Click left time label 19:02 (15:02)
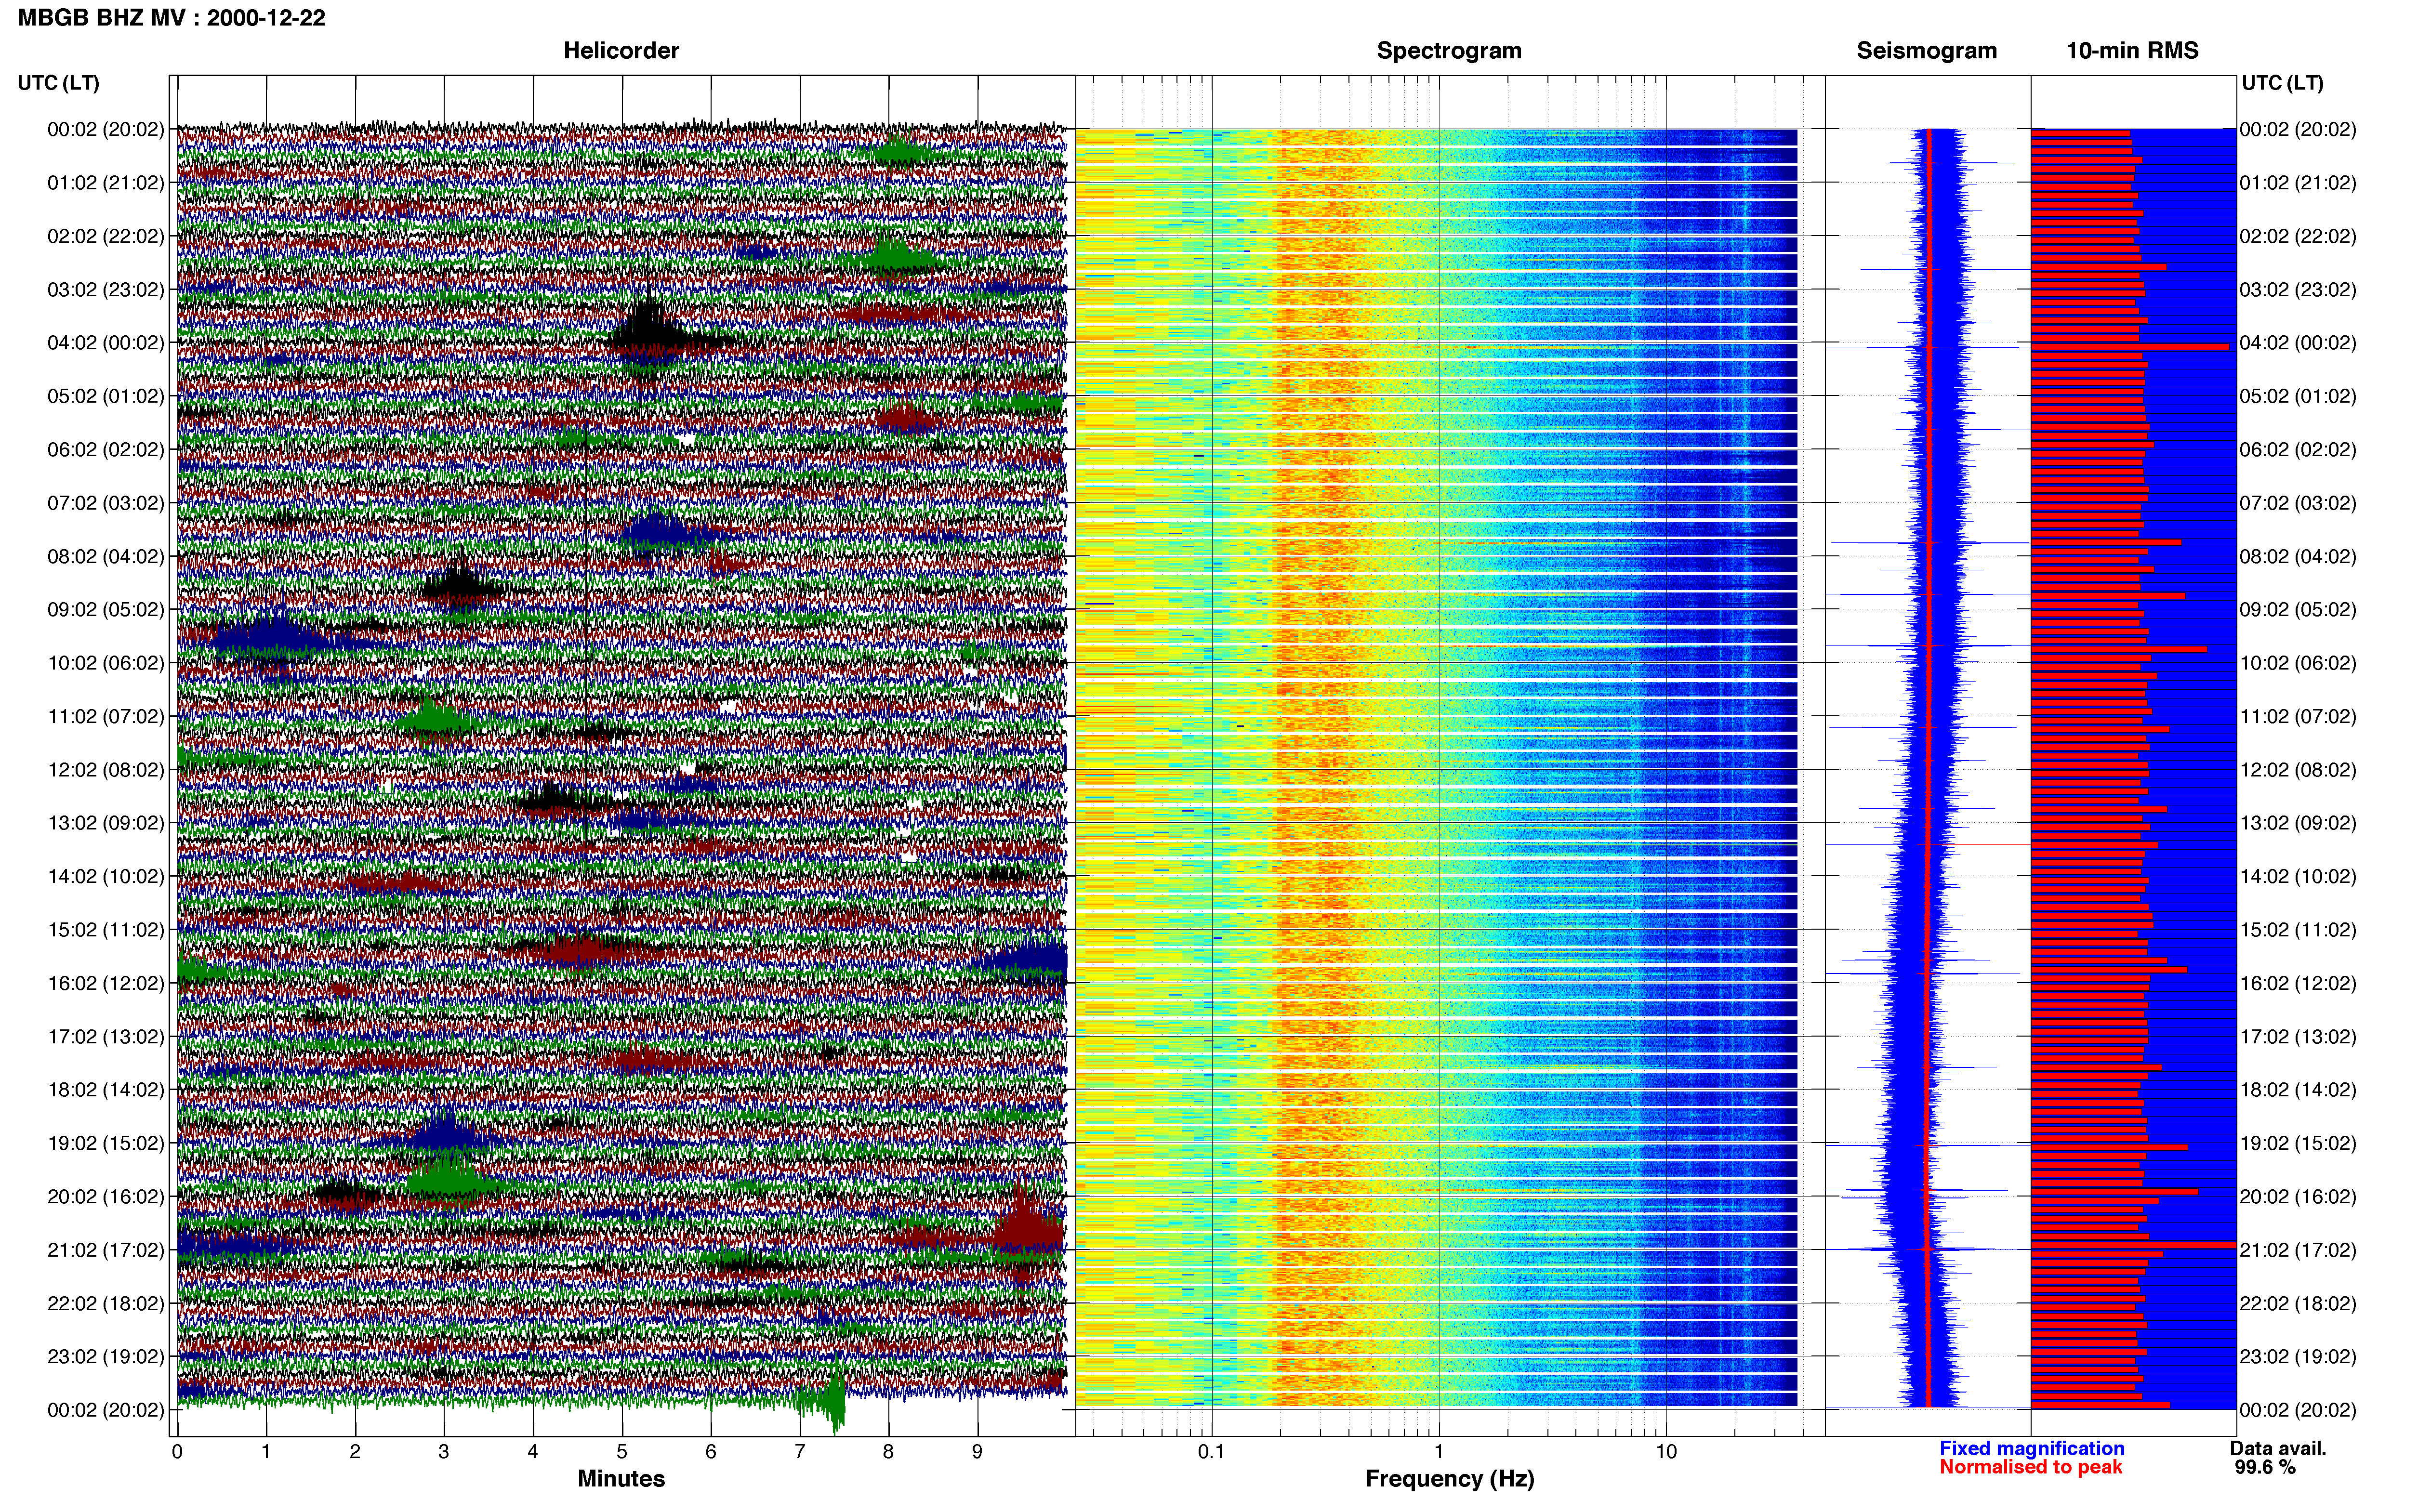The width and height of the screenshot is (2418, 1512). click(x=106, y=1143)
